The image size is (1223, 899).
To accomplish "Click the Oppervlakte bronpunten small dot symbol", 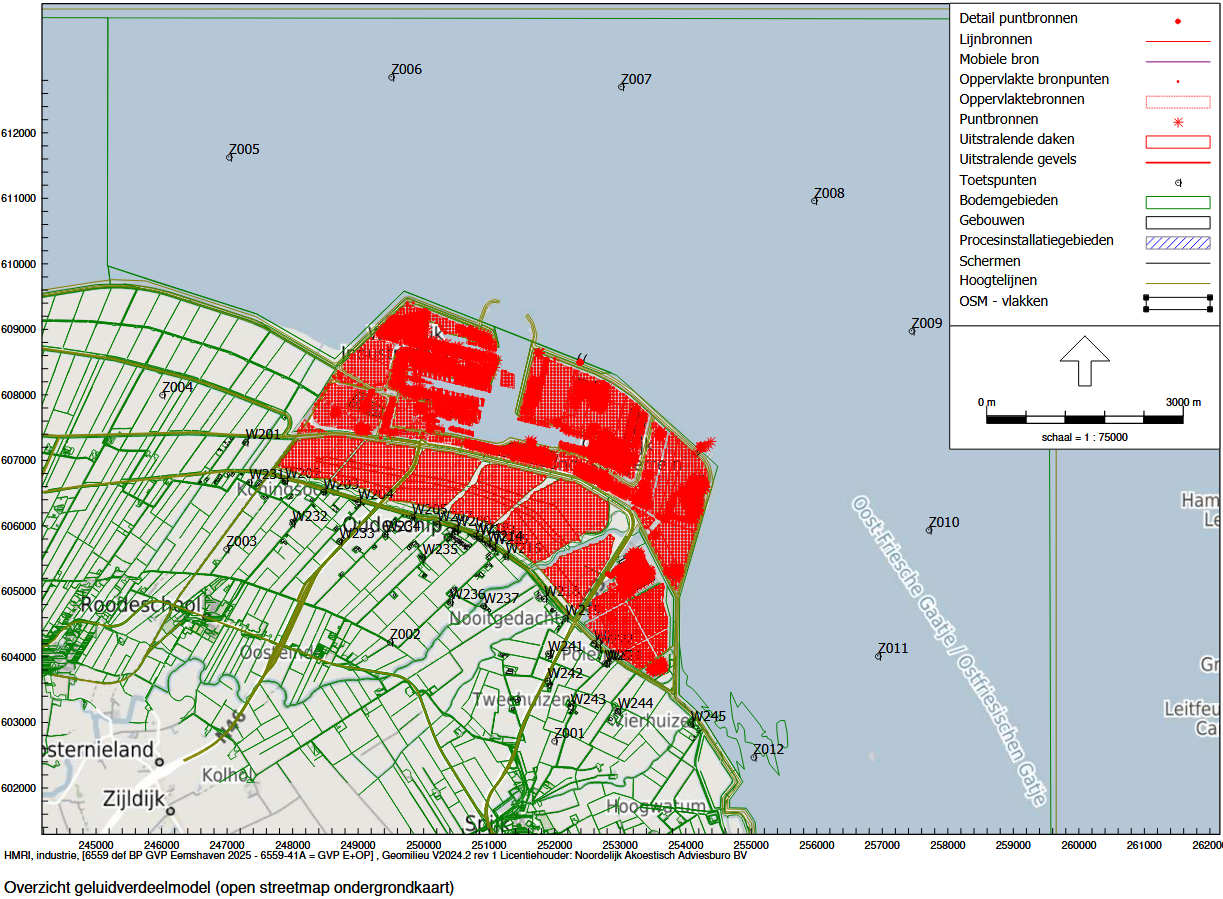I will click(x=1177, y=82).
